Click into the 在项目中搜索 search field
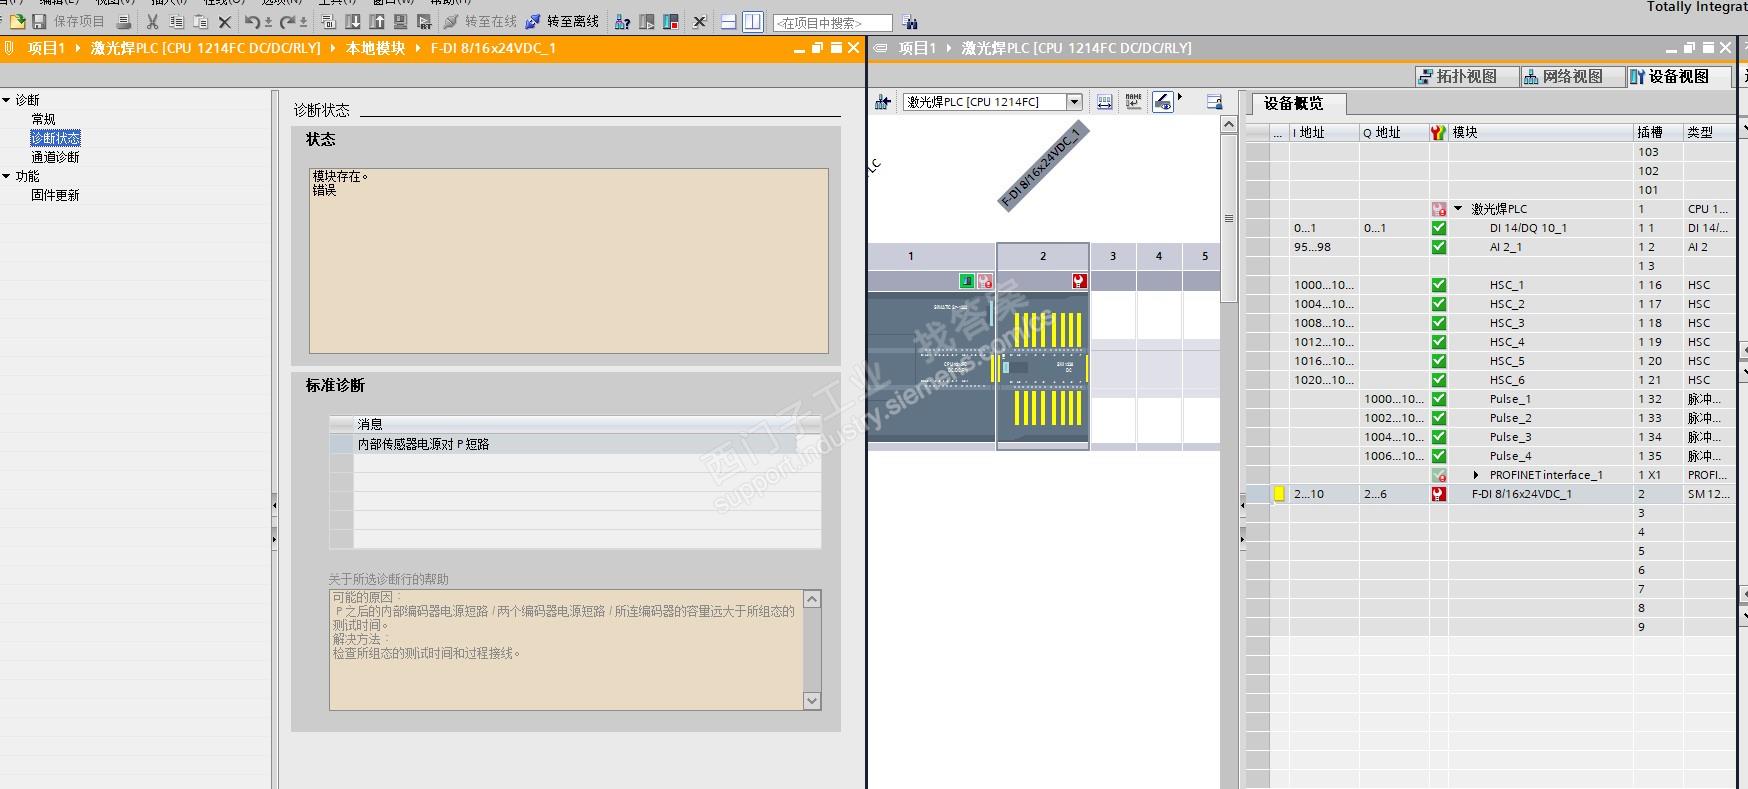 832,23
